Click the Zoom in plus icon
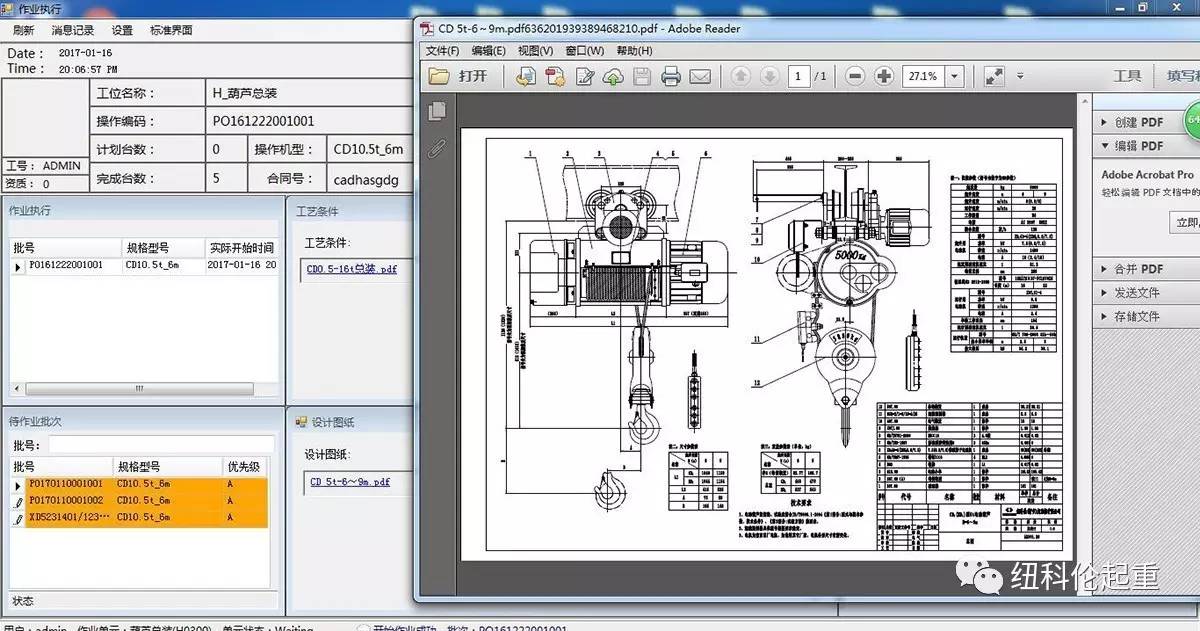Viewport: 1200px width, 631px height. click(x=884, y=76)
